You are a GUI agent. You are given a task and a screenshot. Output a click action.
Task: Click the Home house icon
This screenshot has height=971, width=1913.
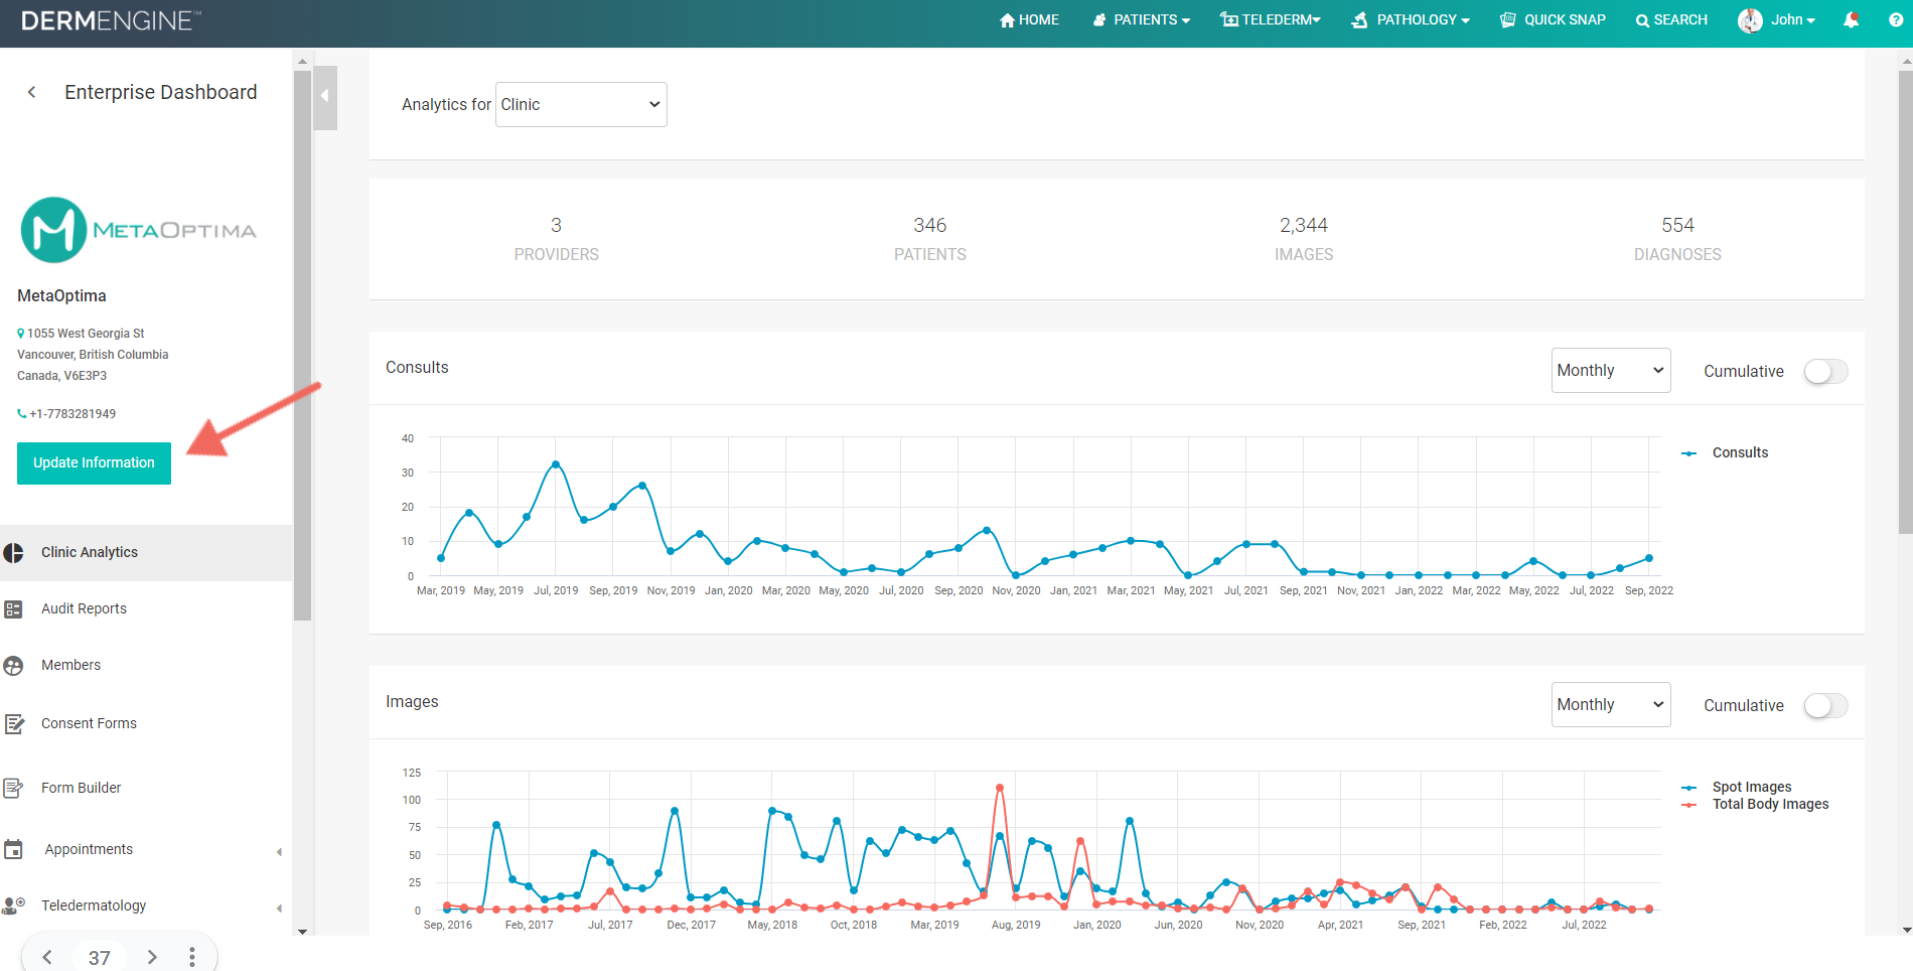[x=1007, y=20]
